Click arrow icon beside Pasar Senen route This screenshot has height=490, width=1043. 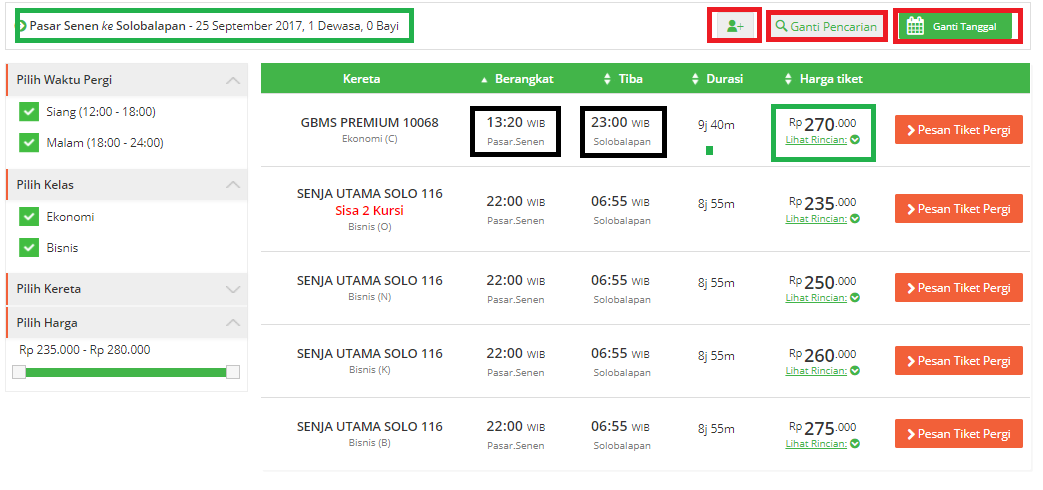click(22, 25)
